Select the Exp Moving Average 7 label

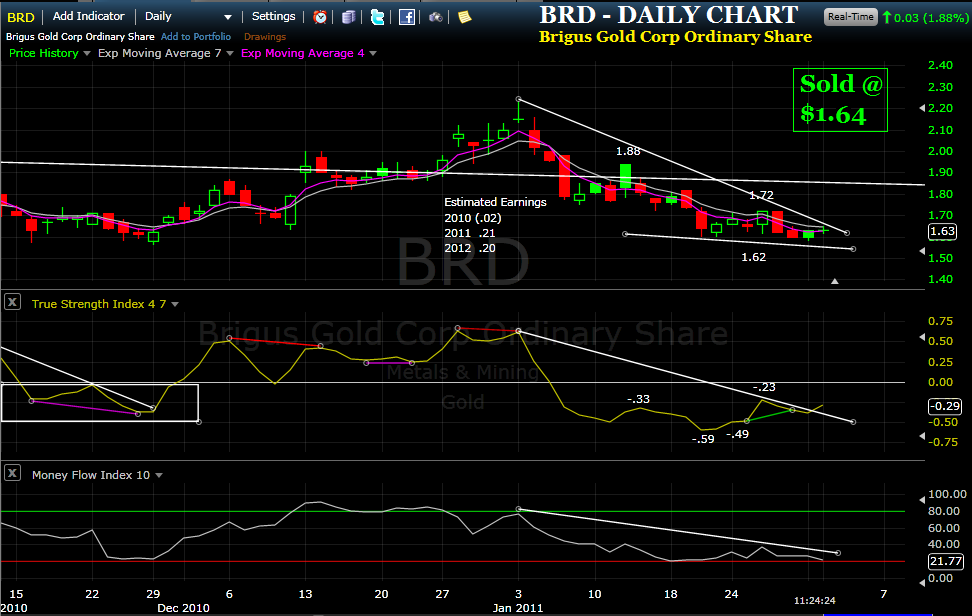coord(159,53)
